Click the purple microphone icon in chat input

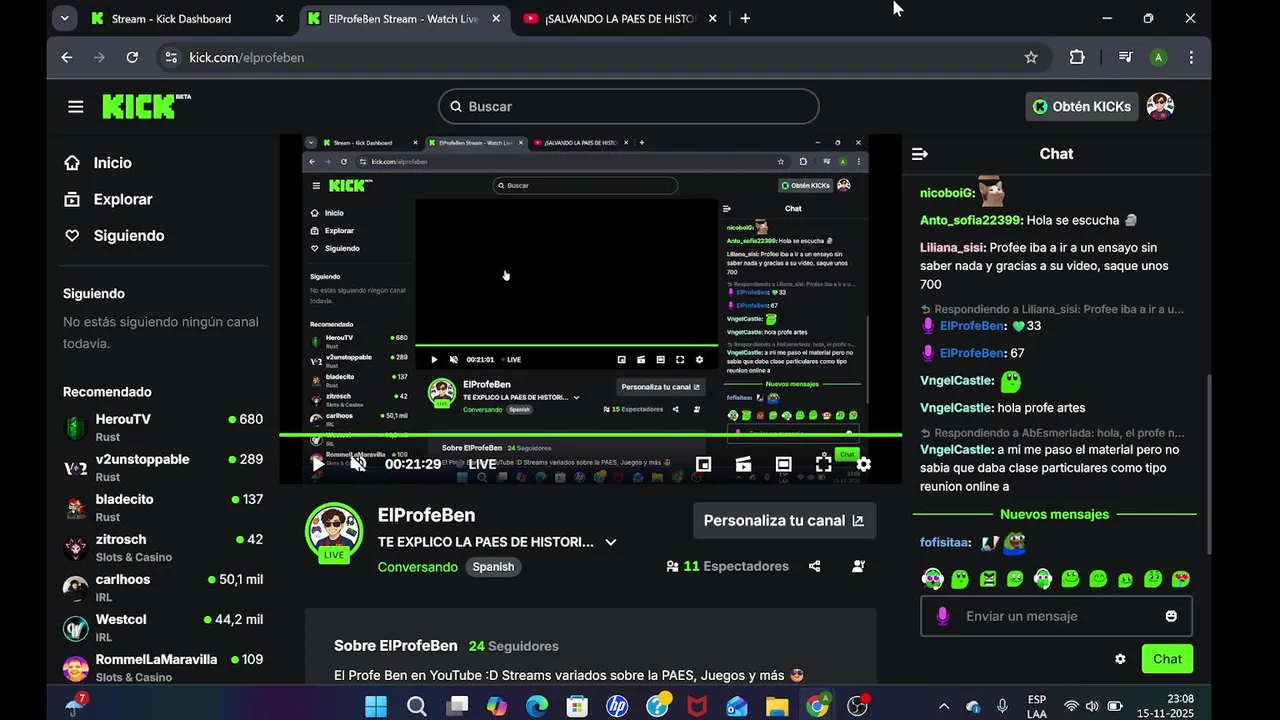point(942,616)
